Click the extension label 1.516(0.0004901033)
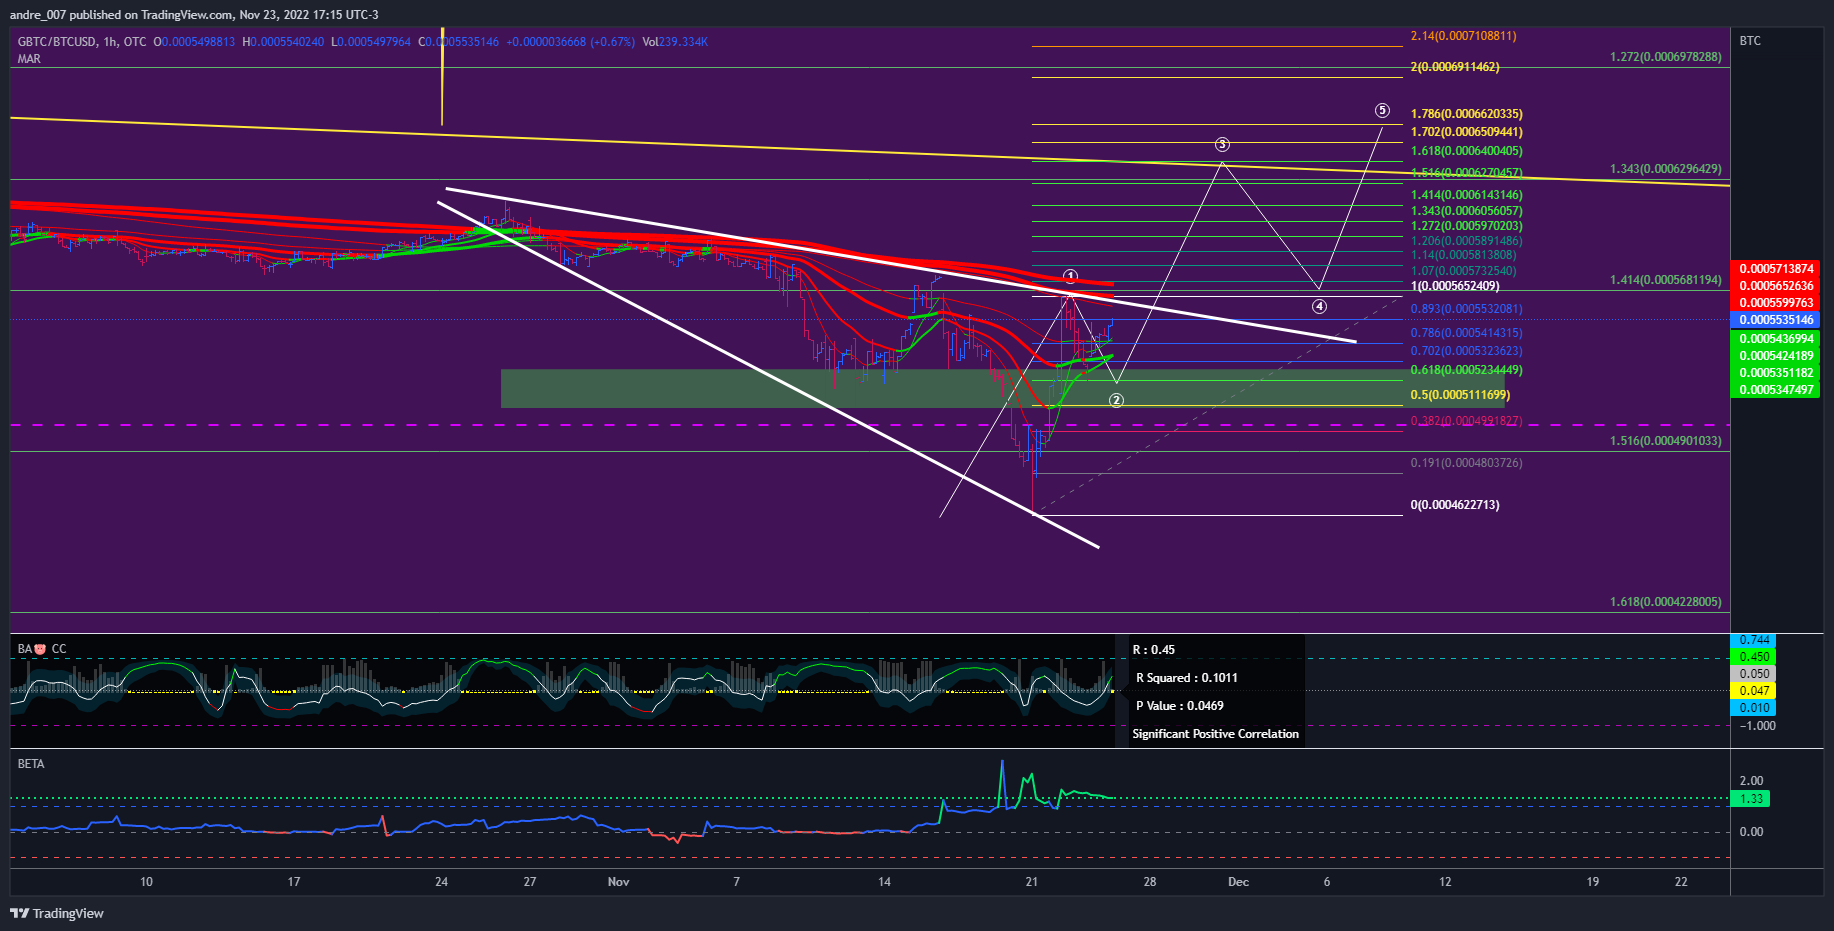Screen dimensions: 1834x931 (x=1666, y=441)
